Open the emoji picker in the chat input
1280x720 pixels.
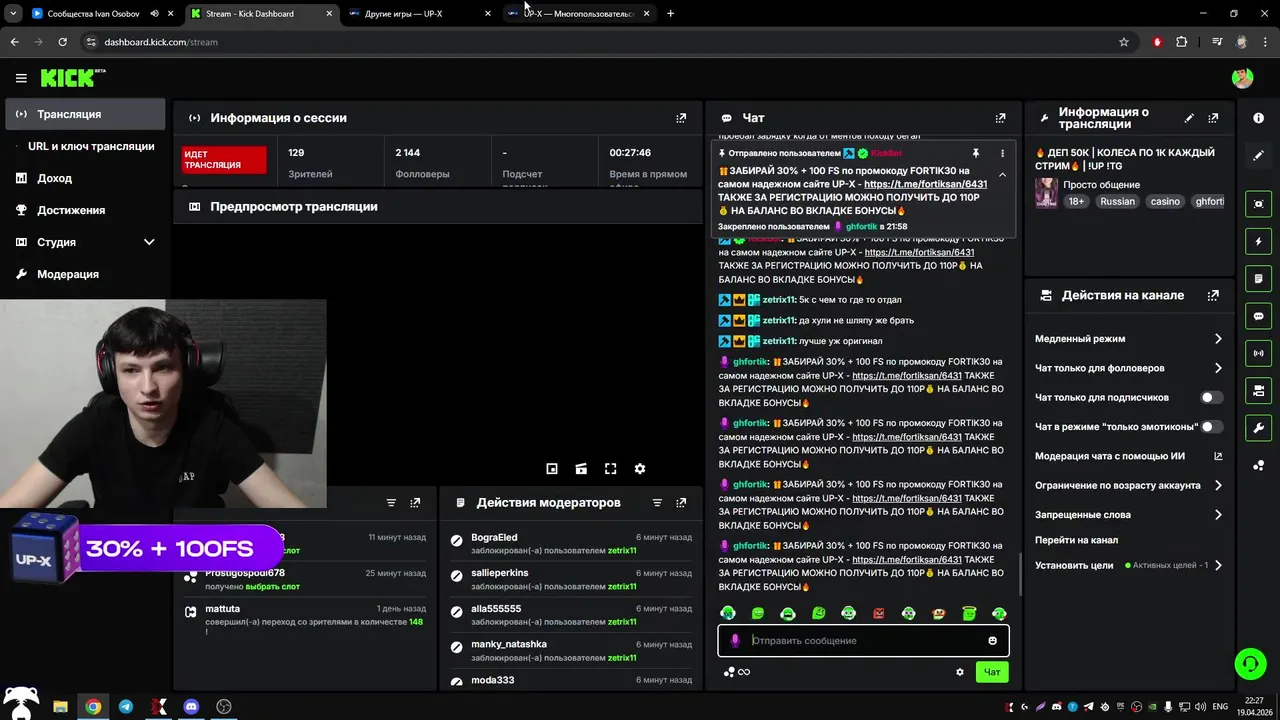992,641
